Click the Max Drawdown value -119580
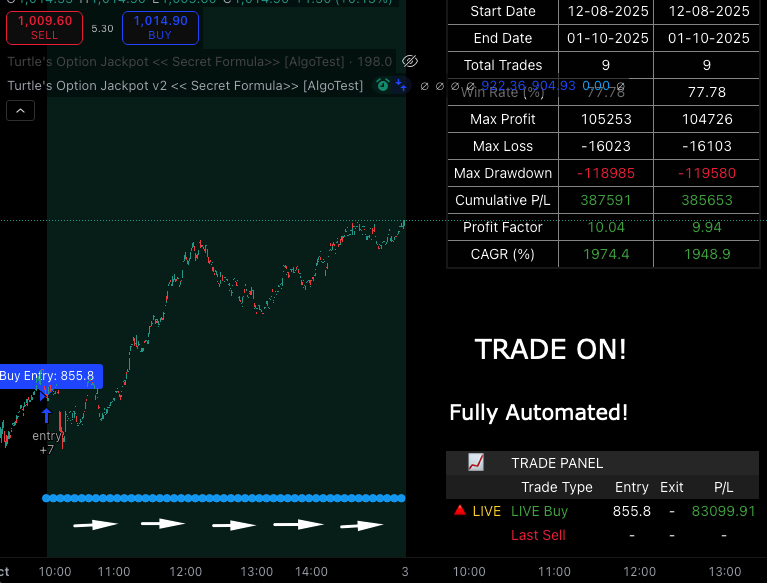767x583 pixels. click(x=707, y=173)
